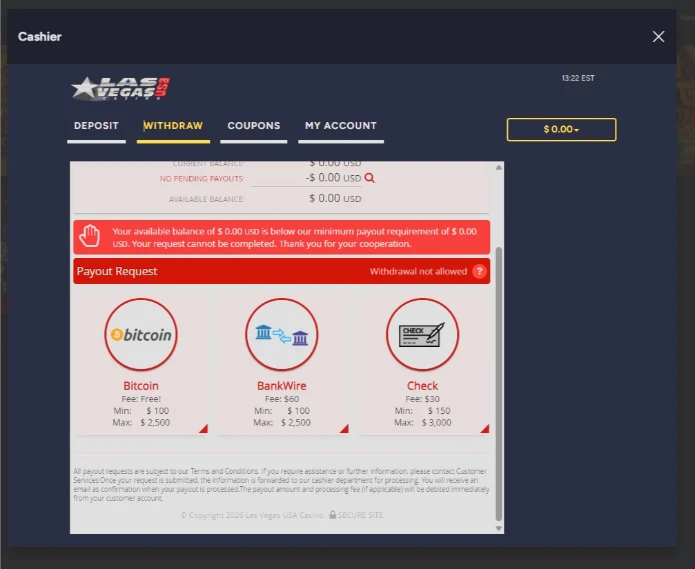Click the stop hand icon in alert
Image resolution: width=695 pixels, height=569 pixels.
91,237
